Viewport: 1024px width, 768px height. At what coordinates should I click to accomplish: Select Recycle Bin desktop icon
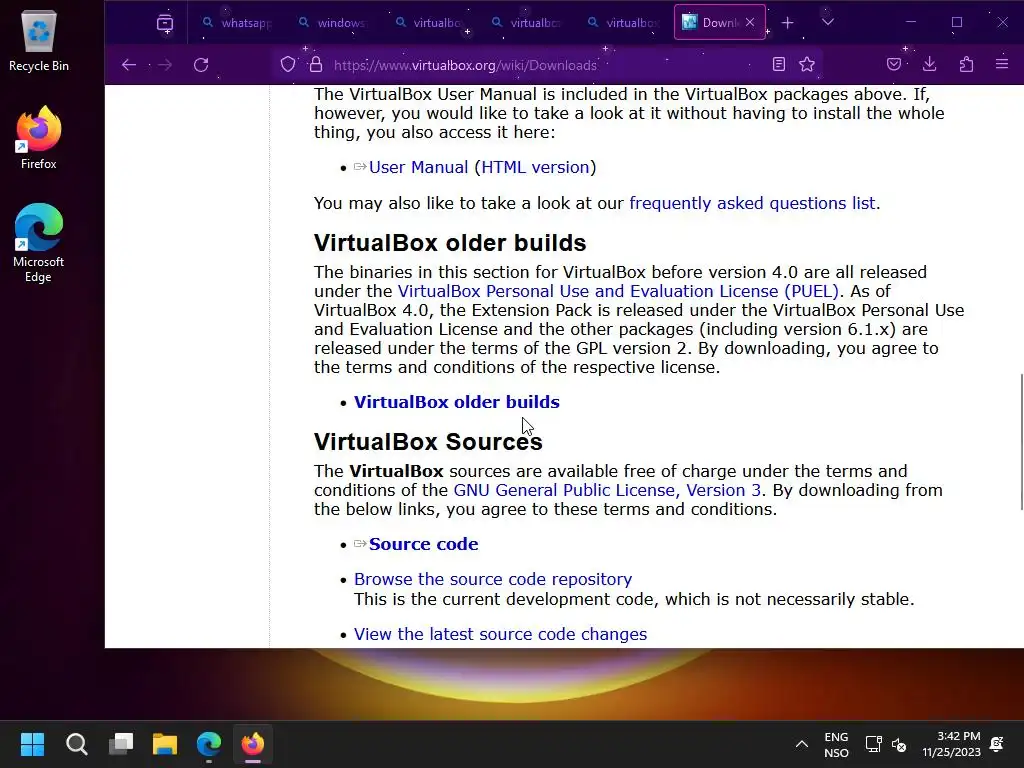[x=39, y=40]
